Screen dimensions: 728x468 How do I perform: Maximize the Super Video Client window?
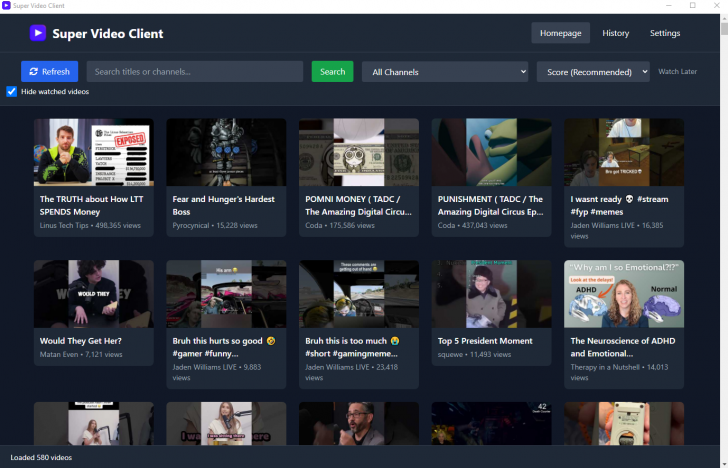coord(692,6)
